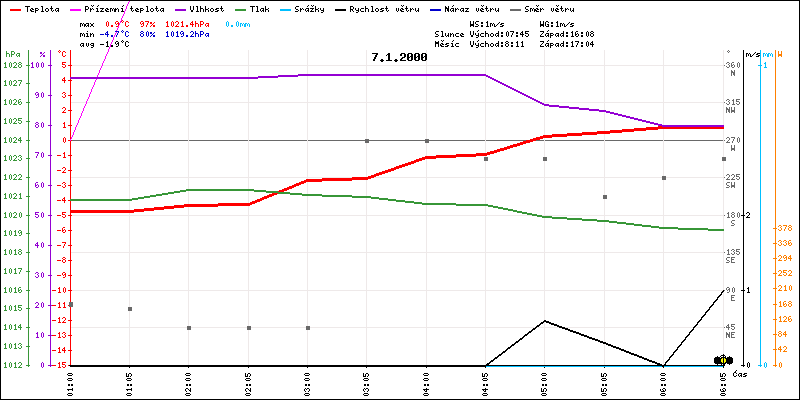The image size is (800, 400).
Task: Click the hPa pressure axis label
Action: click(x=12, y=54)
